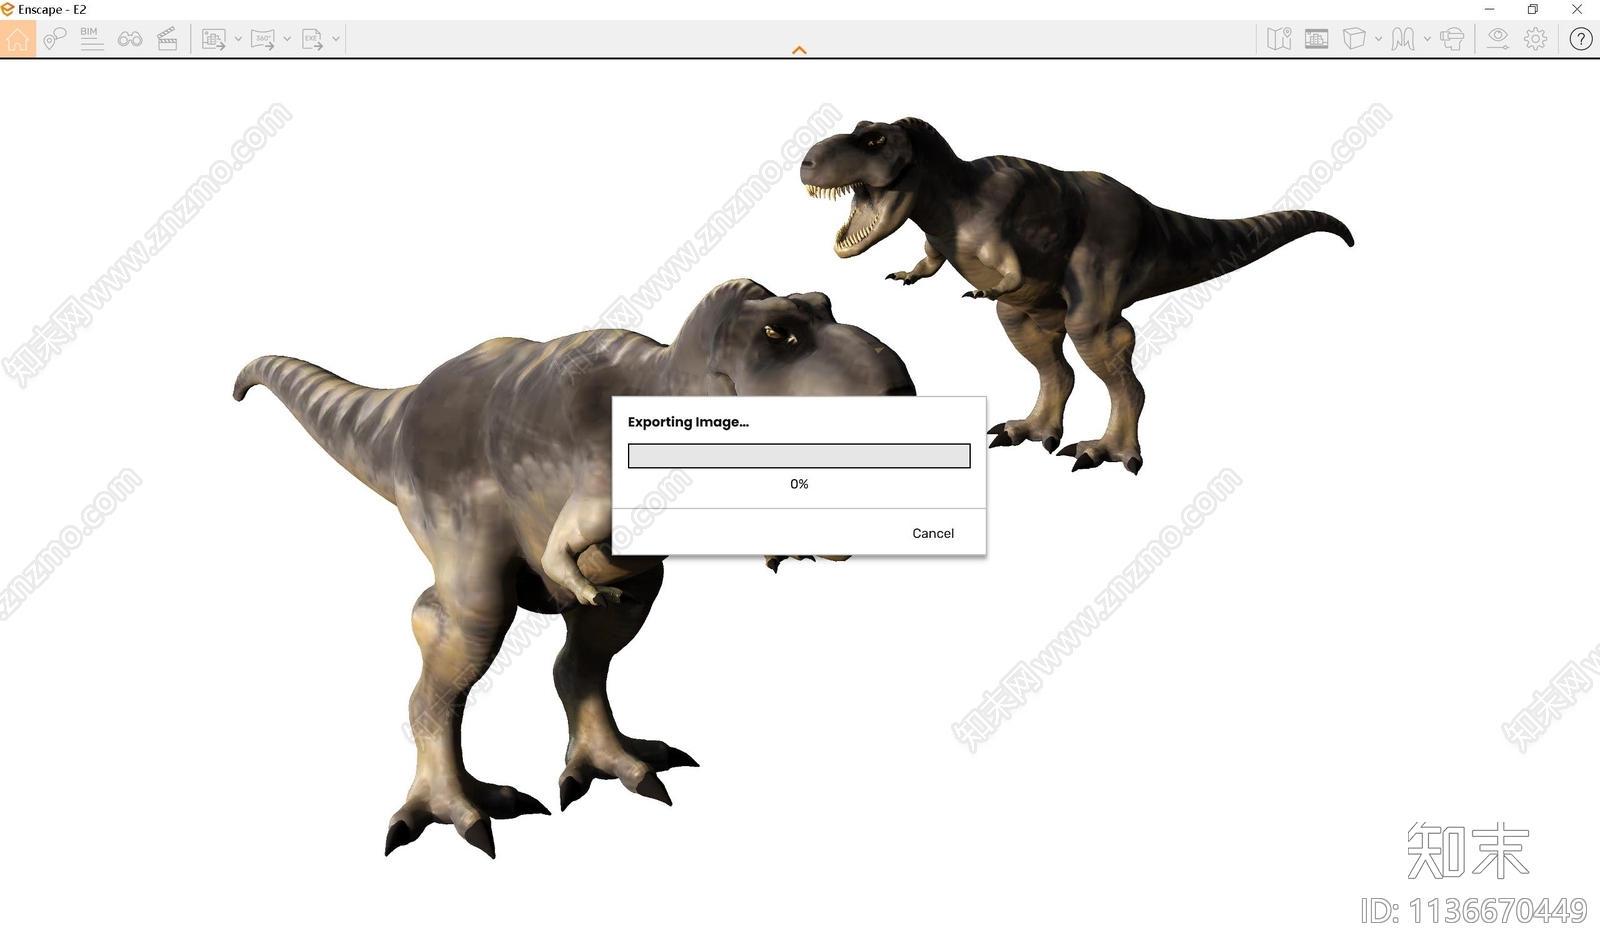Enable VR headset mode
The image size is (1600, 950).
click(x=1452, y=39)
